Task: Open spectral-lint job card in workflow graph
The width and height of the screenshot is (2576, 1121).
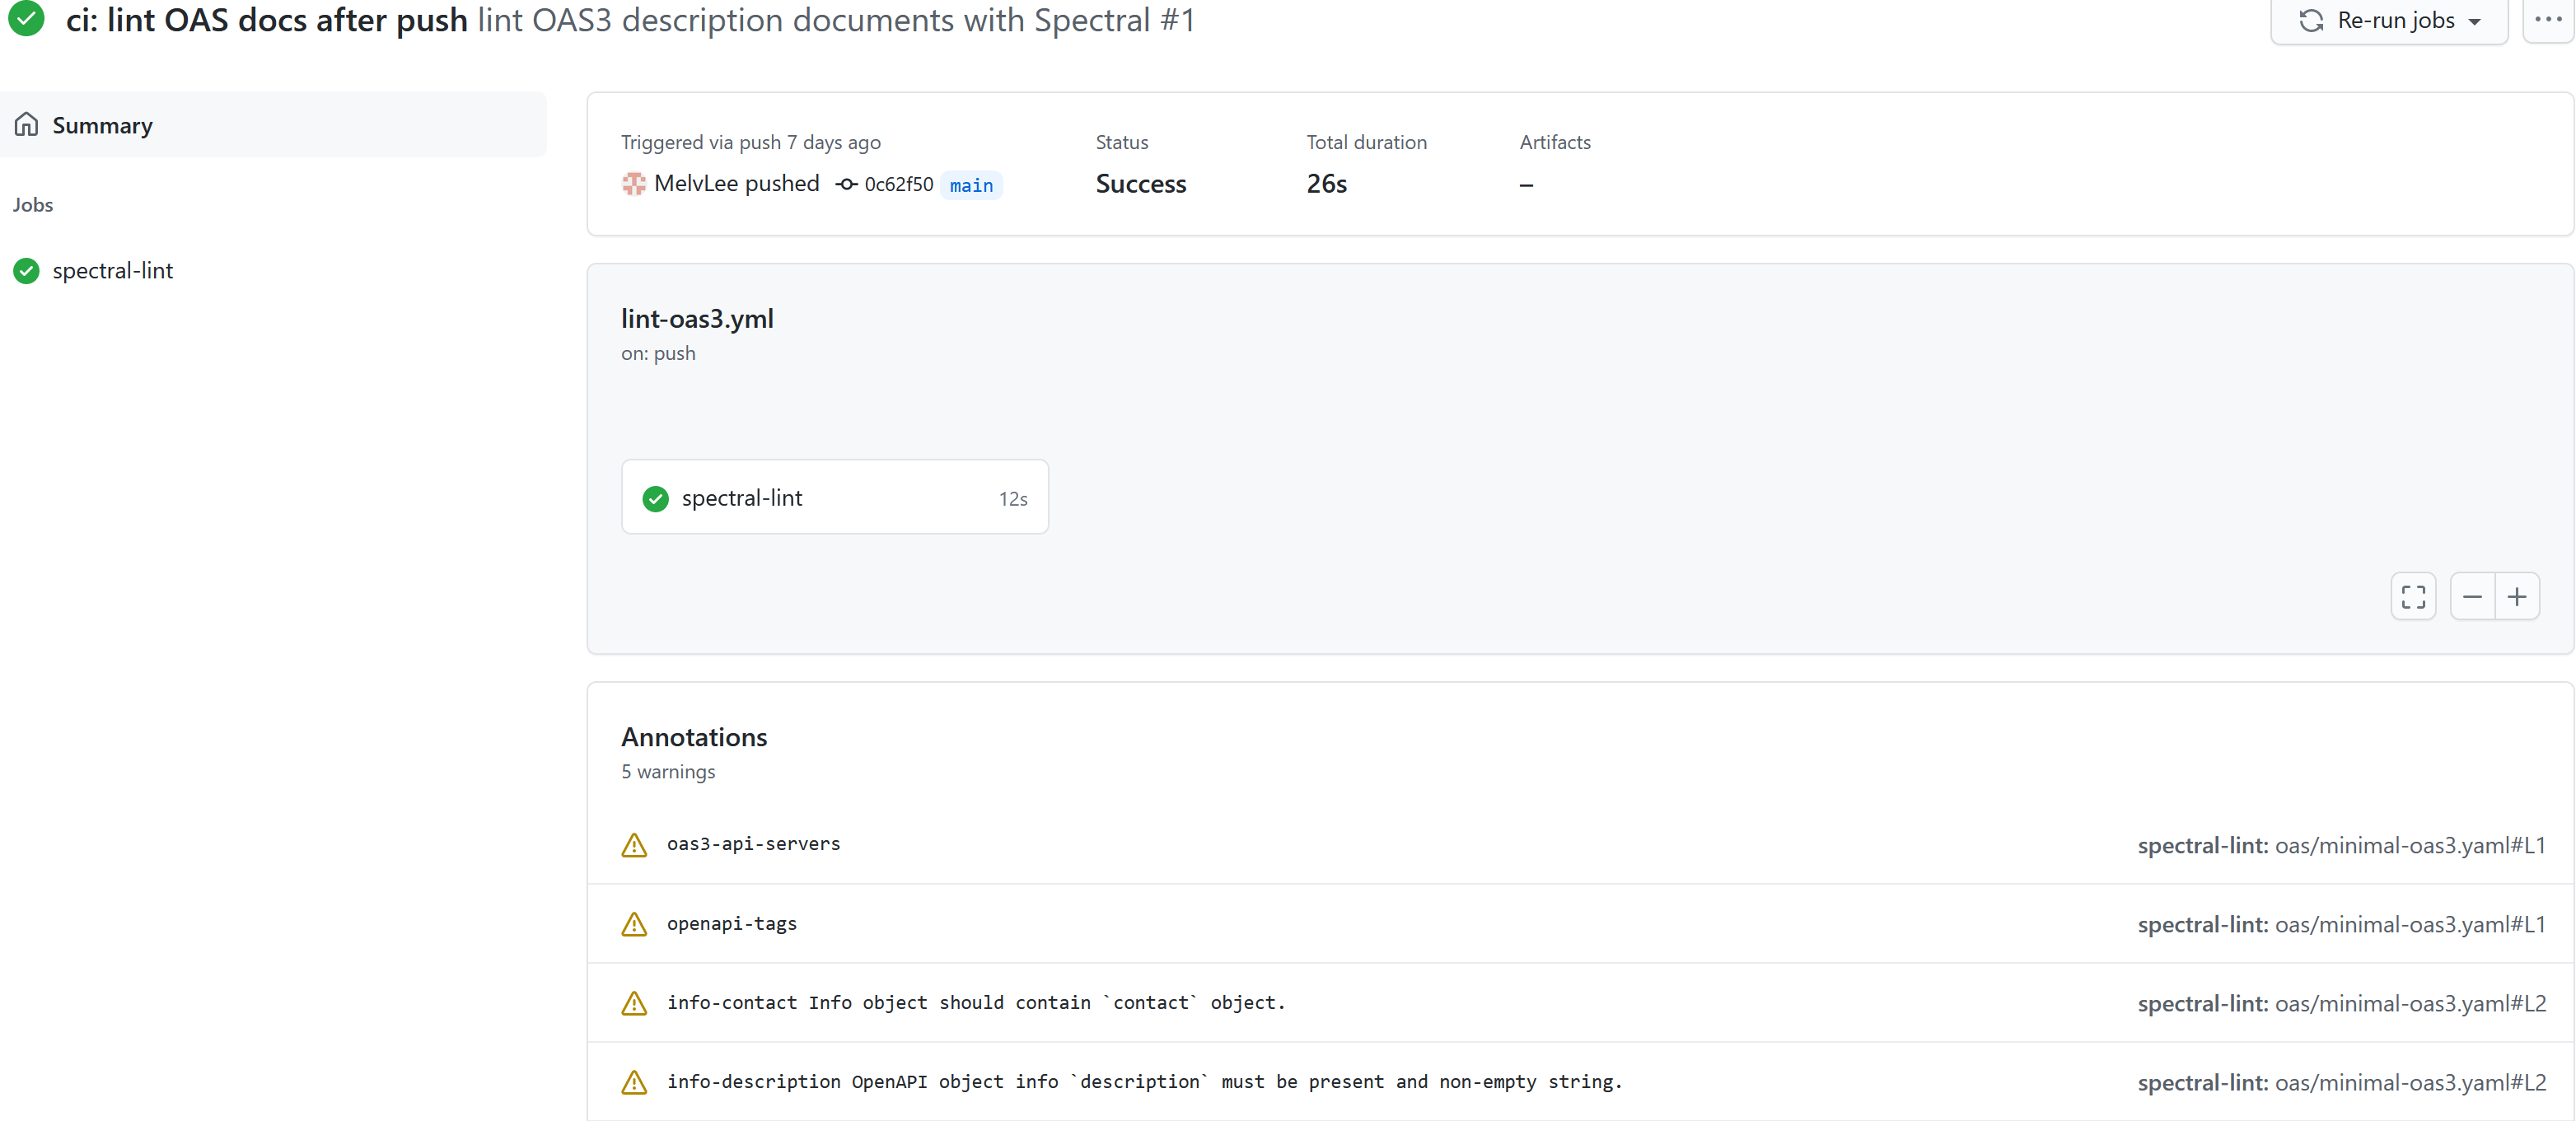Action: pyautogui.click(x=834, y=497)
